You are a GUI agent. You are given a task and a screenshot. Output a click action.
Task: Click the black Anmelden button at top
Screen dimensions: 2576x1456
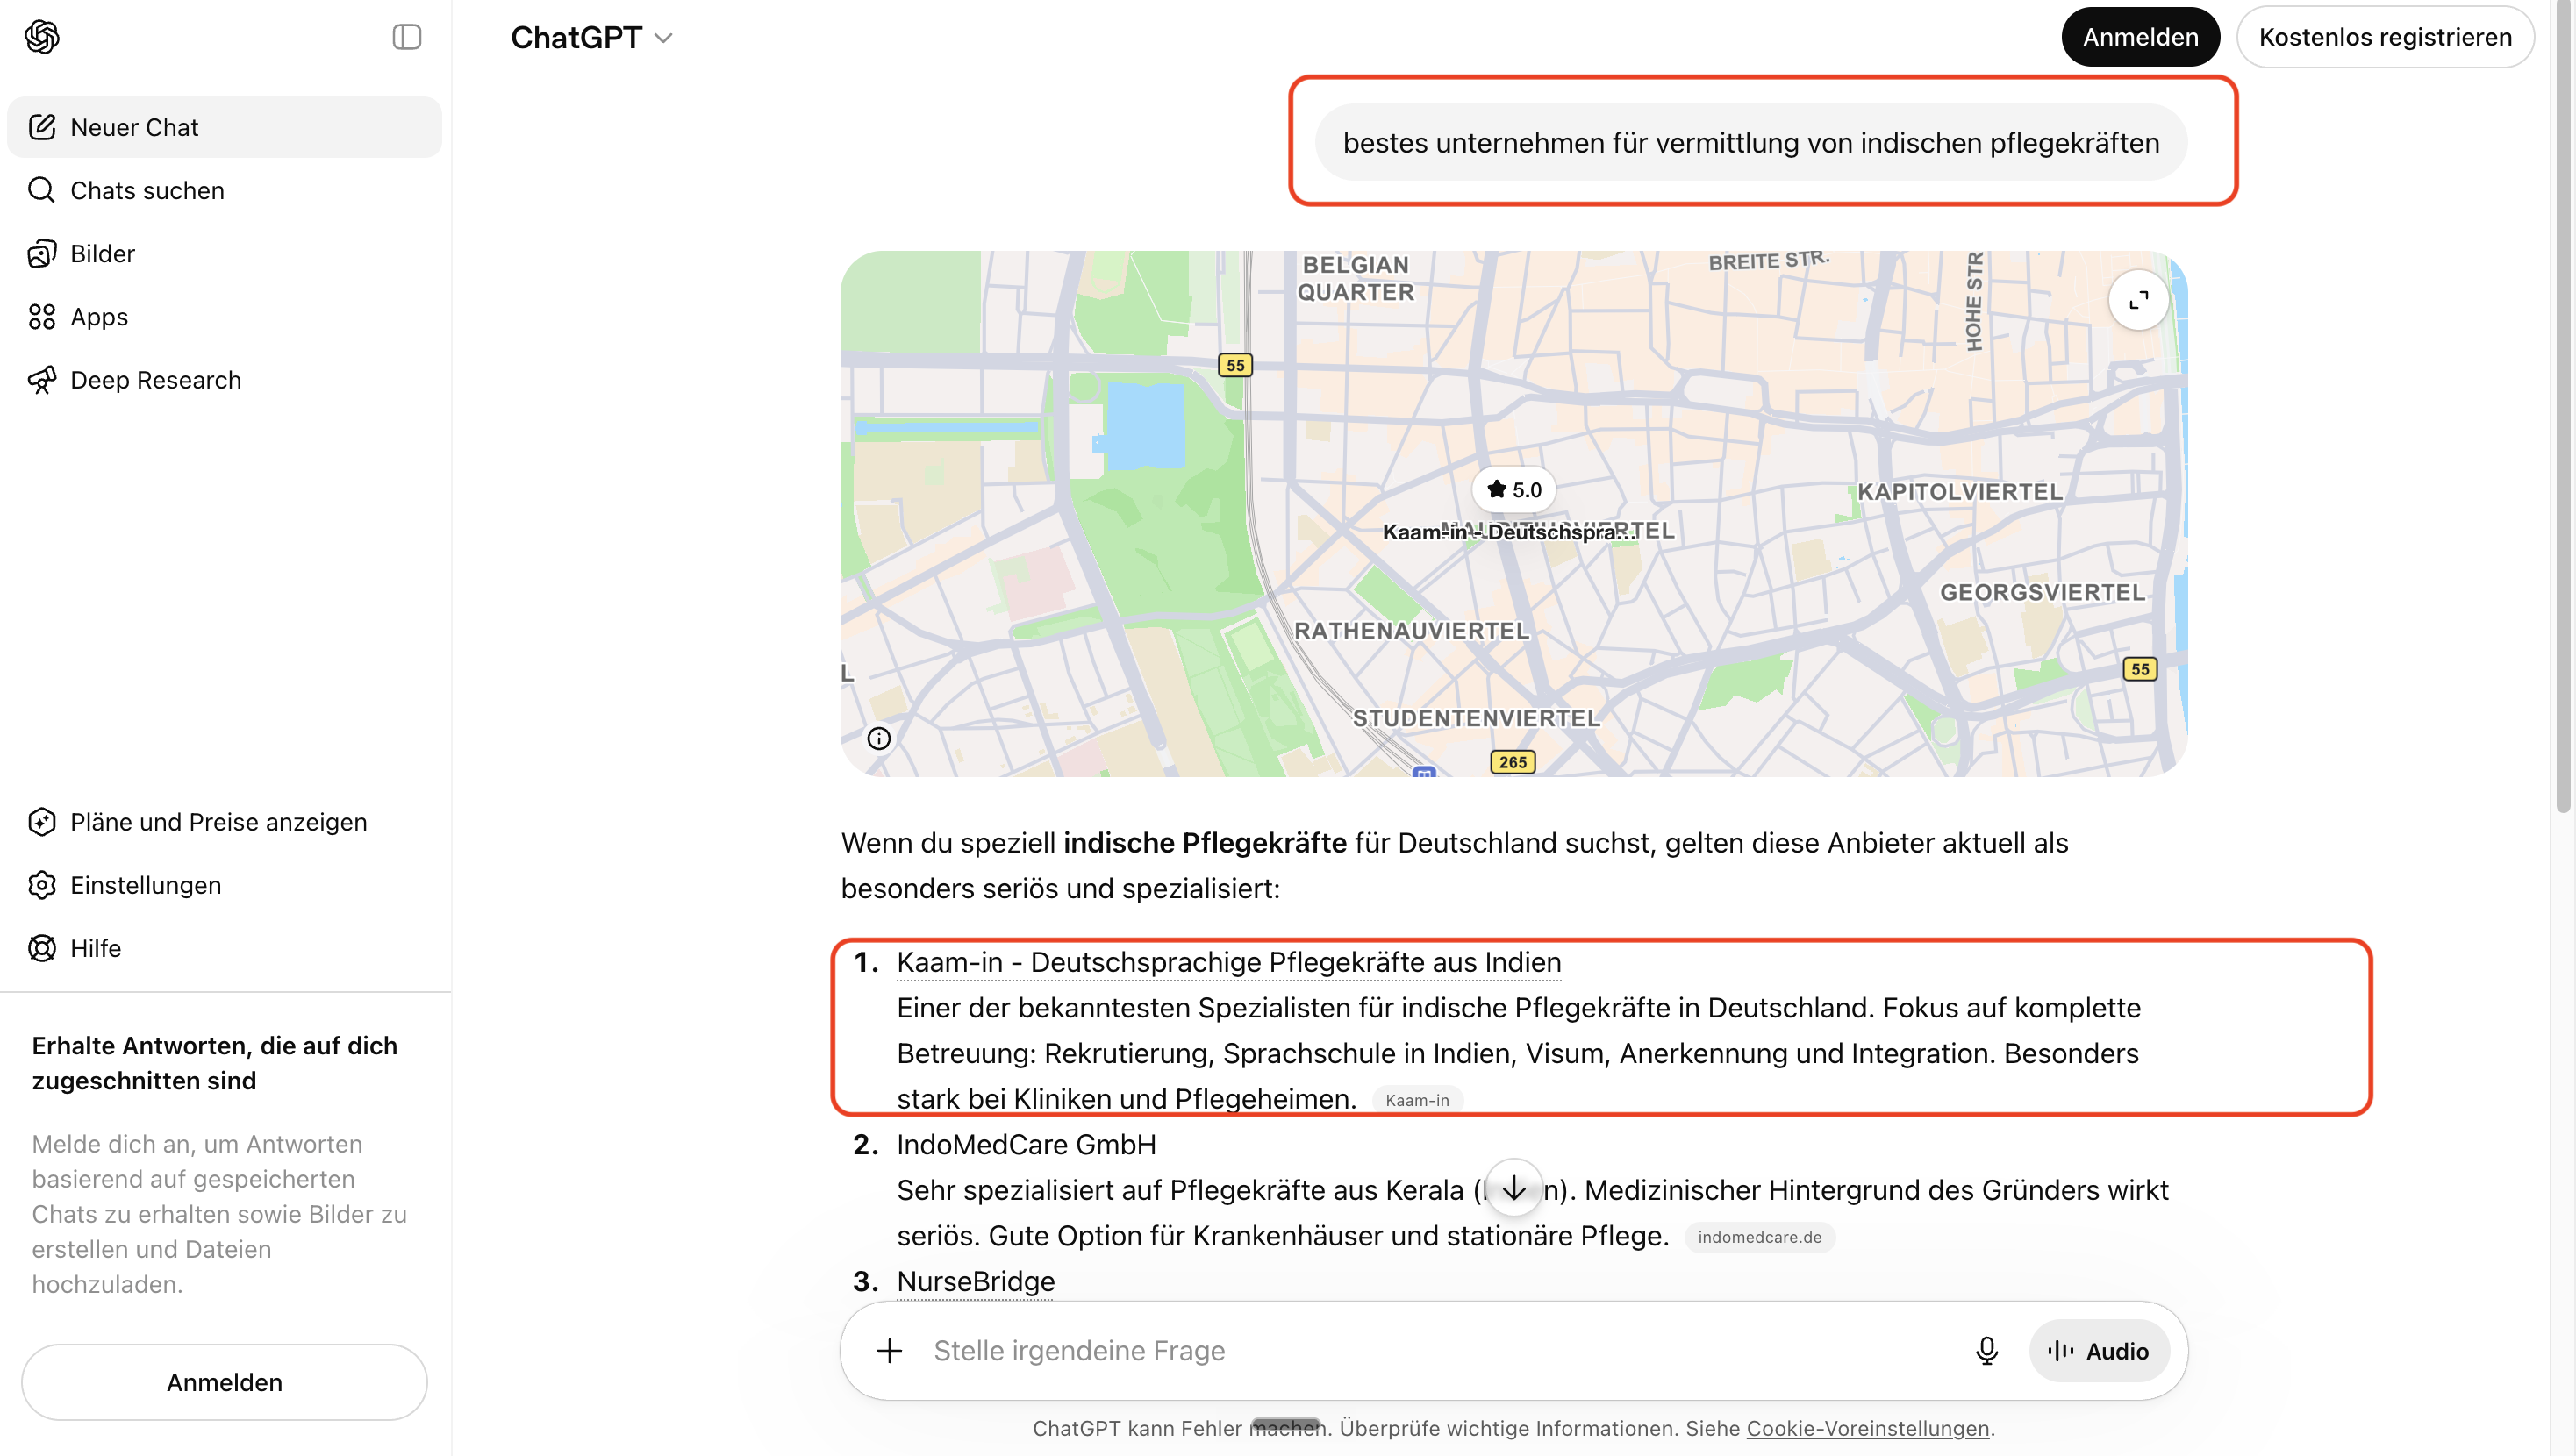[2140, 37]
